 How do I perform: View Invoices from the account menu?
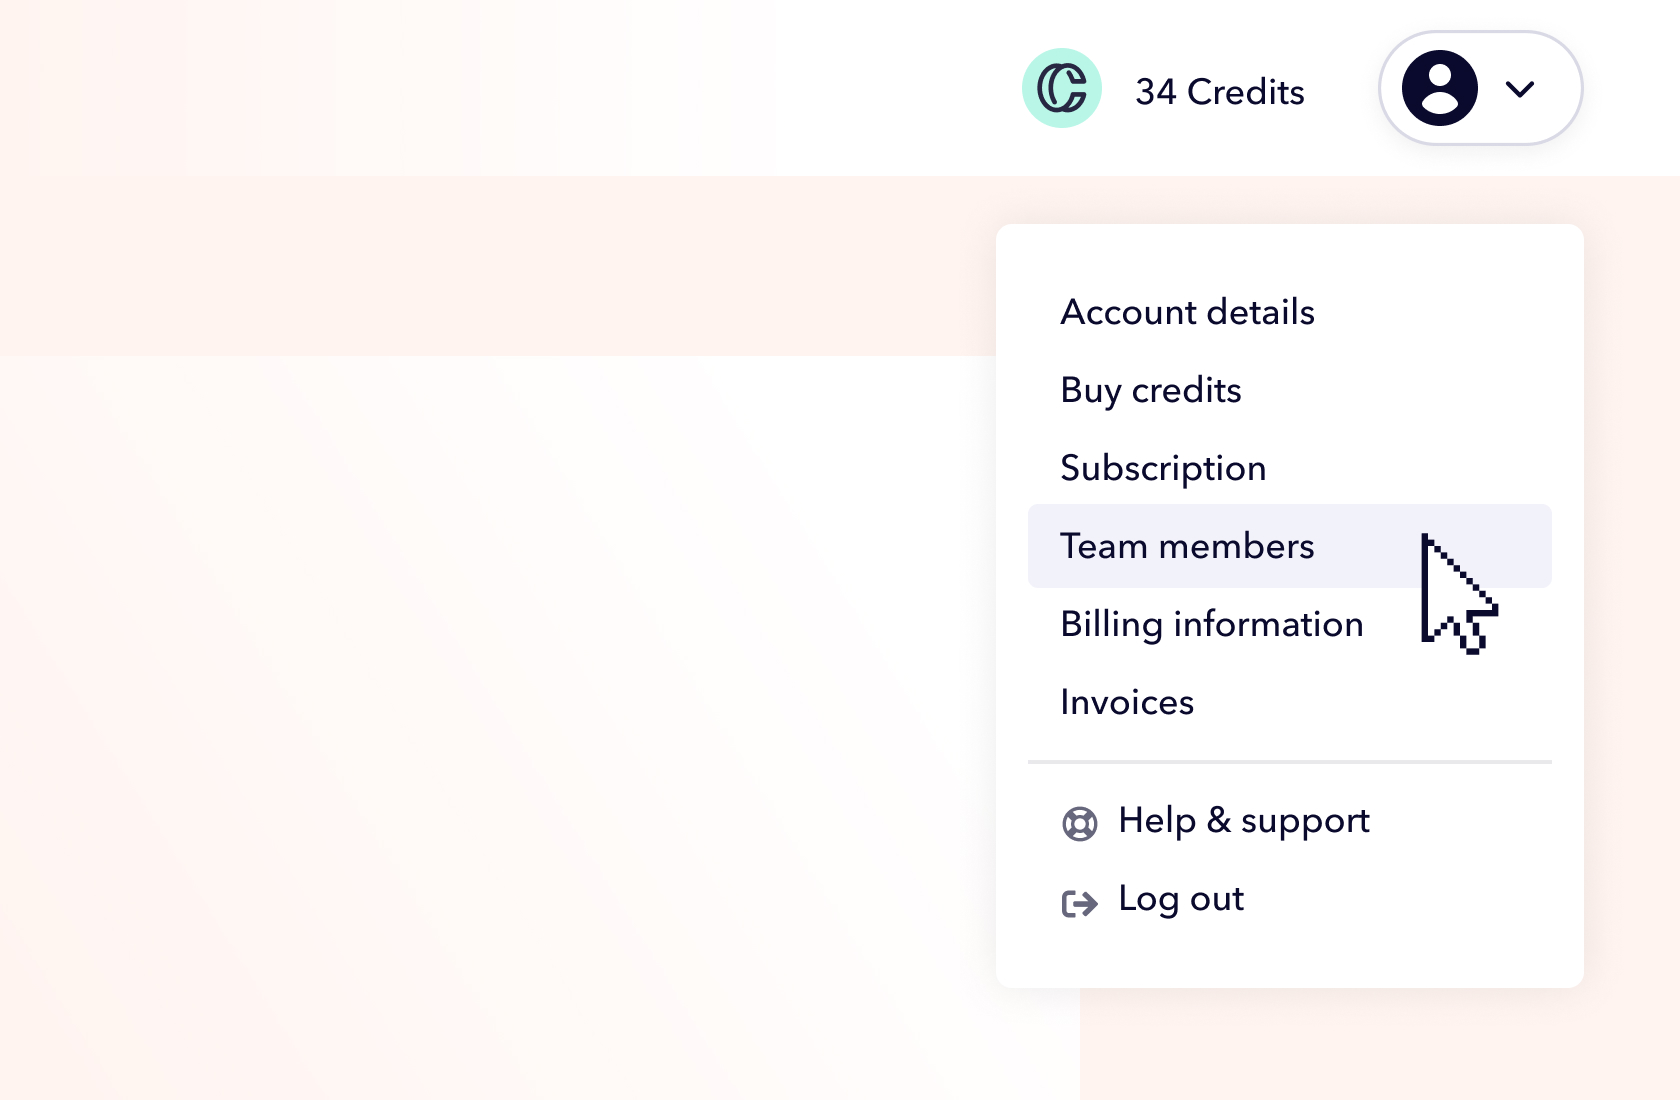(1126, 702)
